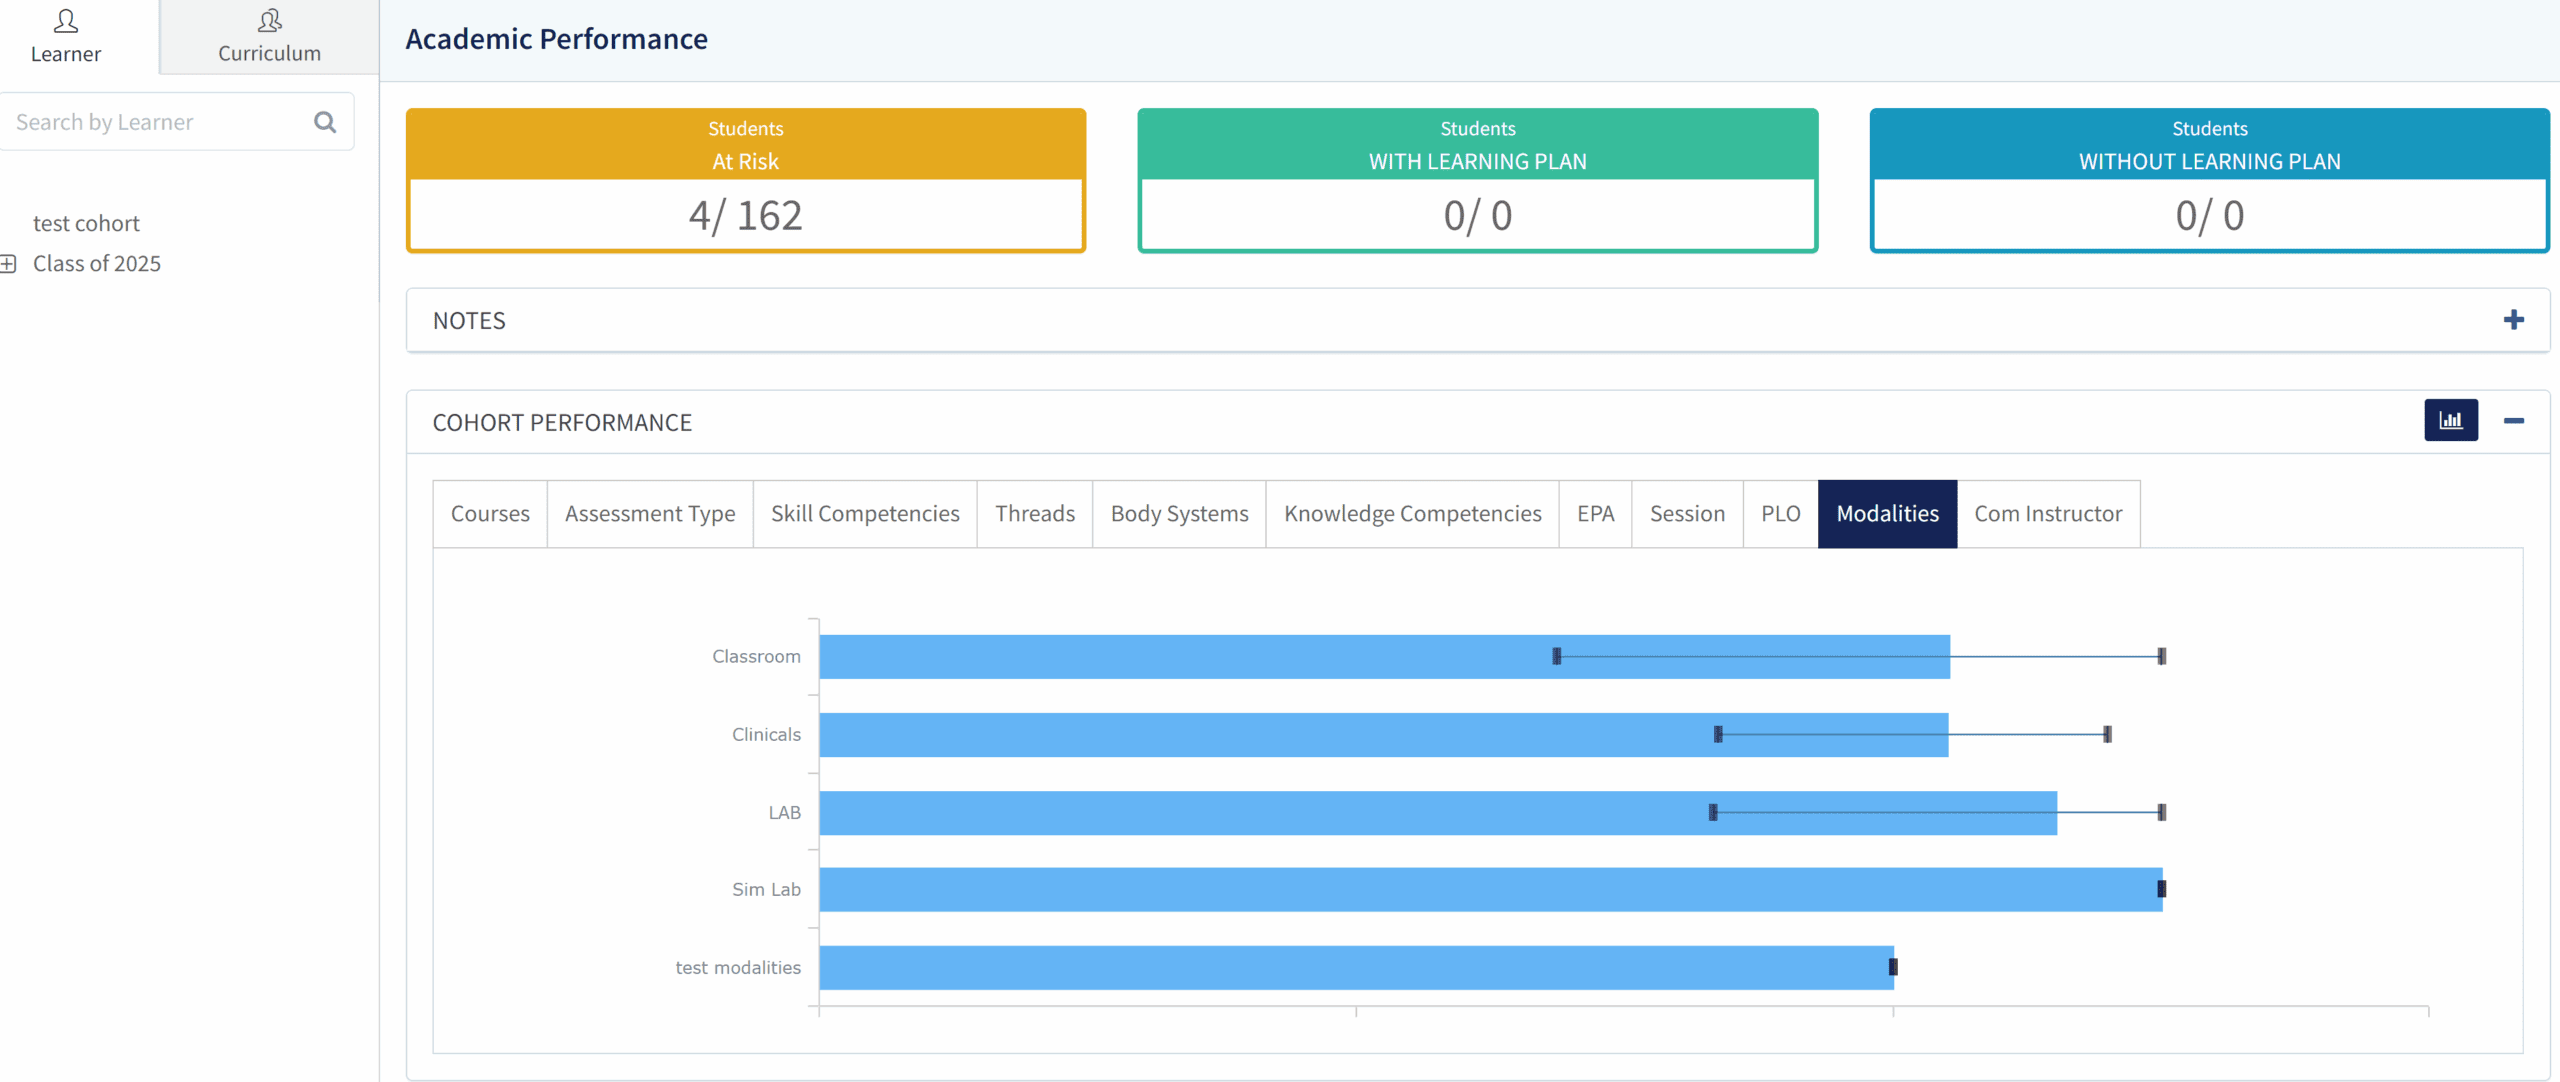
Task: Click the Learner person icon
Action: (x=66, y=21)
